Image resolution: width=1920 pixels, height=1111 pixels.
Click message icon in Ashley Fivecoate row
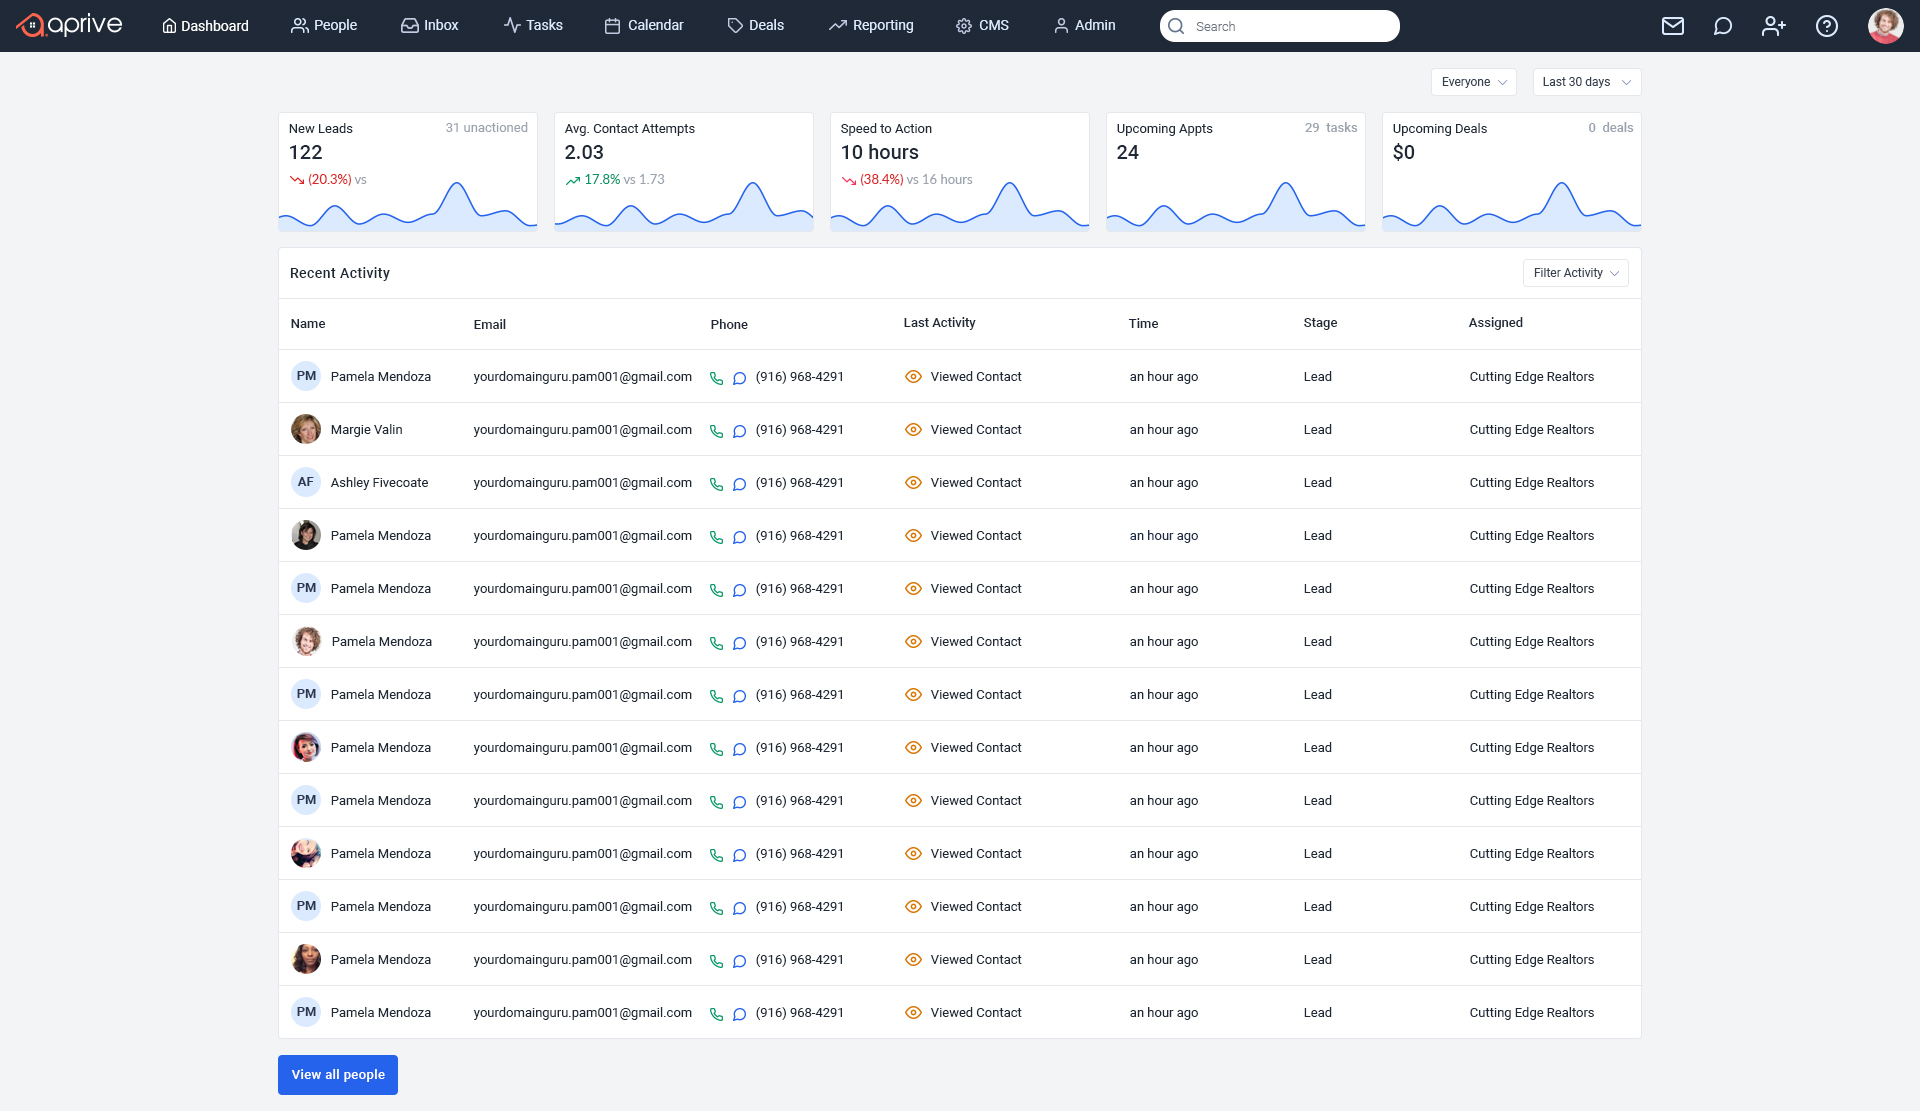tap(739, 484)
